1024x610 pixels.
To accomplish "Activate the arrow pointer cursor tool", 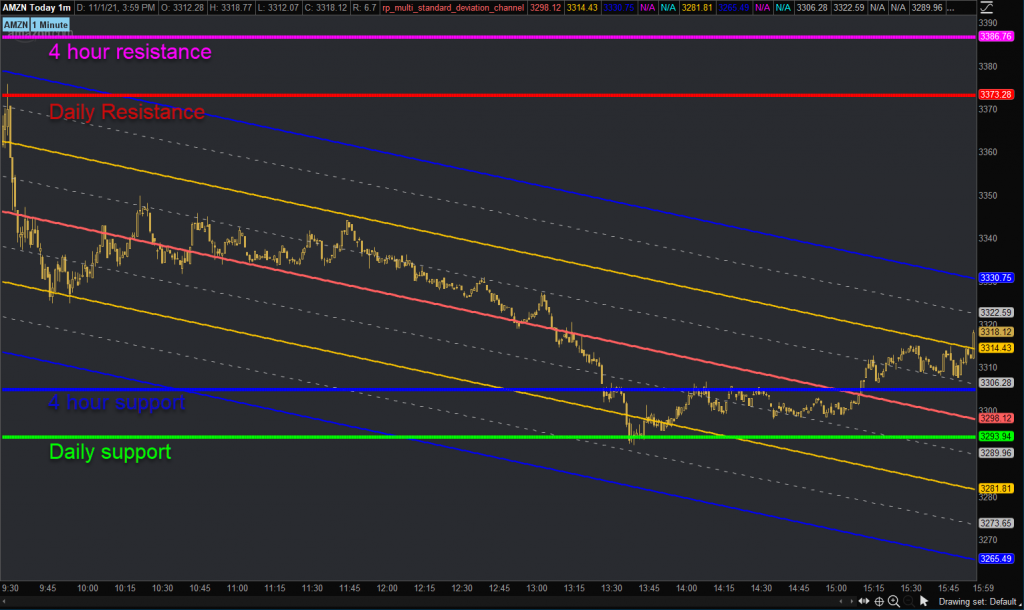I will [x=922, y=601].
